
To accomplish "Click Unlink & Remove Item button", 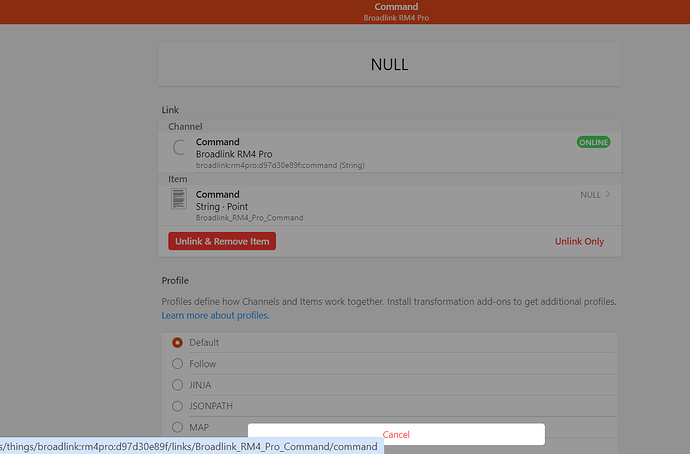I will pos(222,241).
